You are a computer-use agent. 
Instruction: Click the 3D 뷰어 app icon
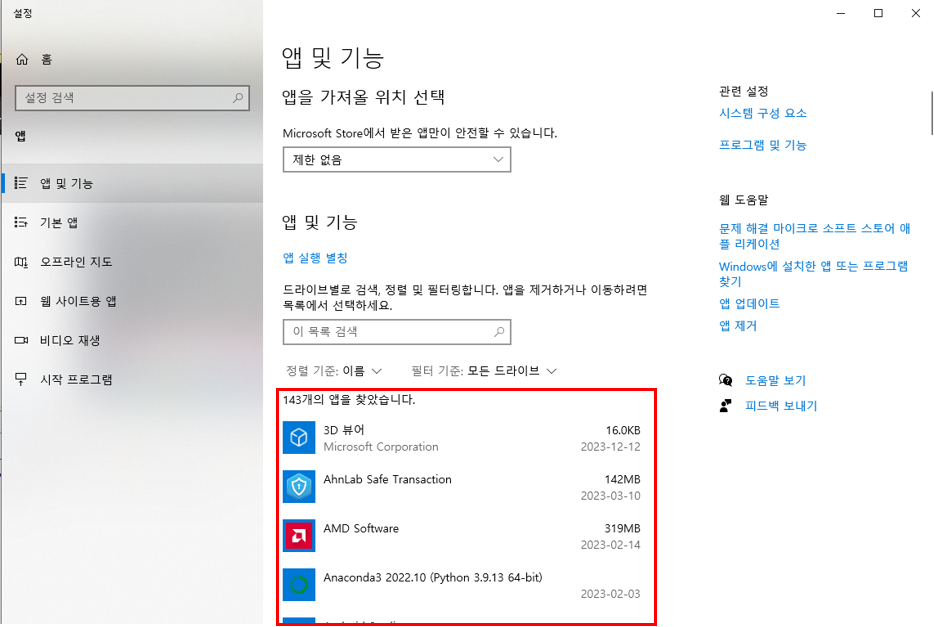299,438
